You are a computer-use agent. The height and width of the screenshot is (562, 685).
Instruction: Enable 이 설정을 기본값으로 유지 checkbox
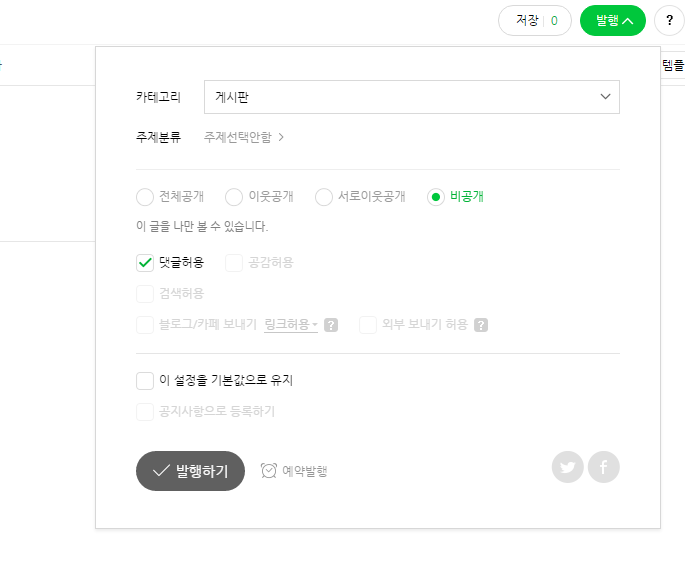pos(145,381)
